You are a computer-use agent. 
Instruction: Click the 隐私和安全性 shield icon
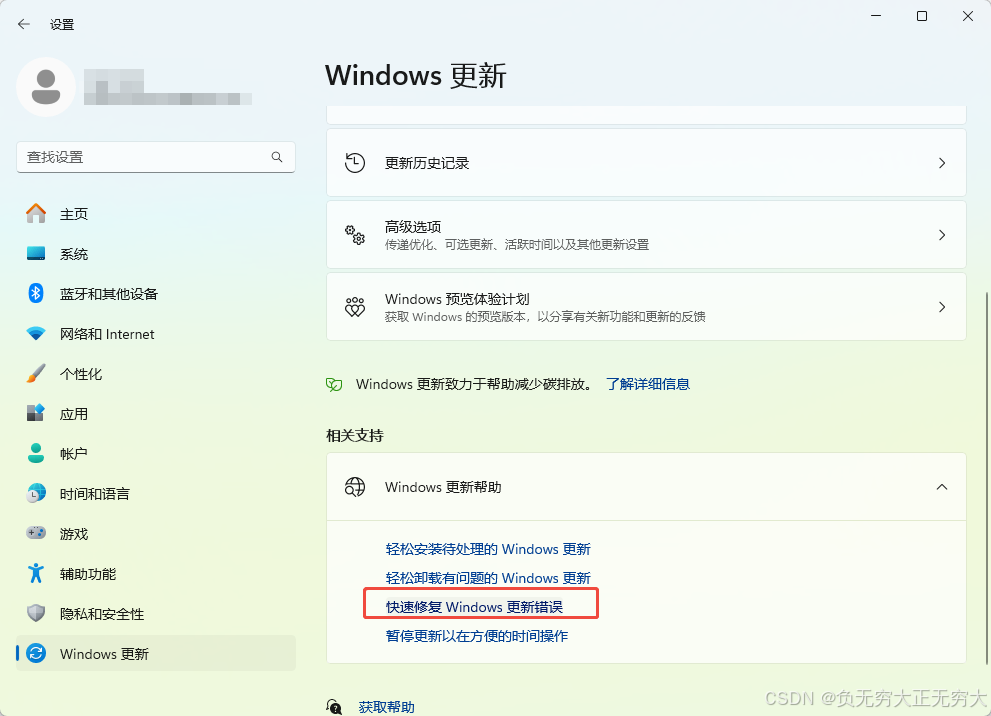point(36,613)
